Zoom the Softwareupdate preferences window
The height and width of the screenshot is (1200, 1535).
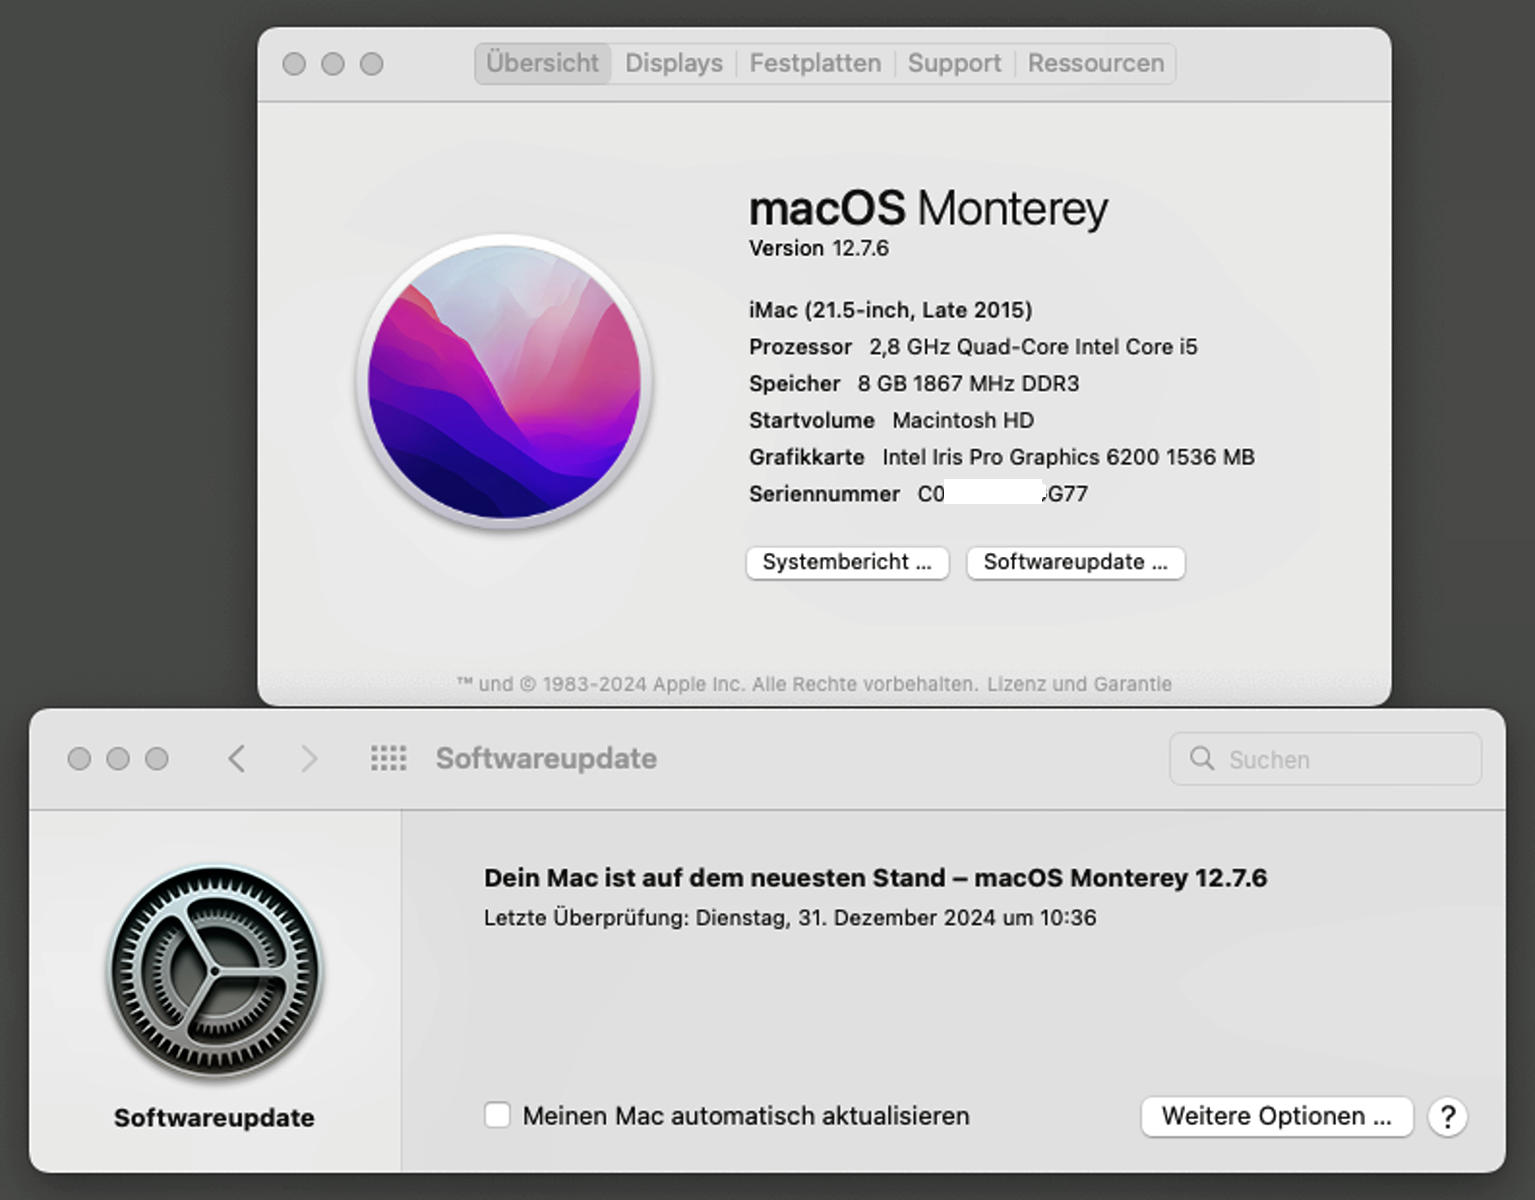tap(156, 759)
